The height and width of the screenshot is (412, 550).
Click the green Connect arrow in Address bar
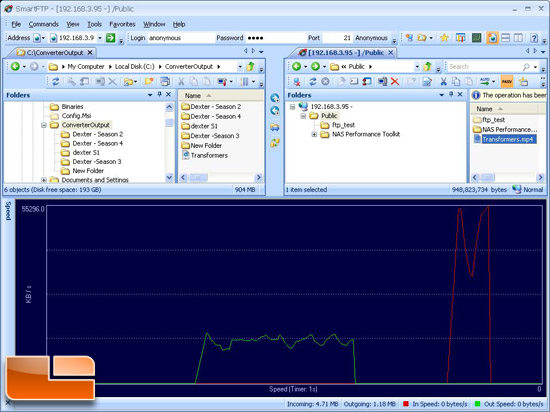(110, 38)
